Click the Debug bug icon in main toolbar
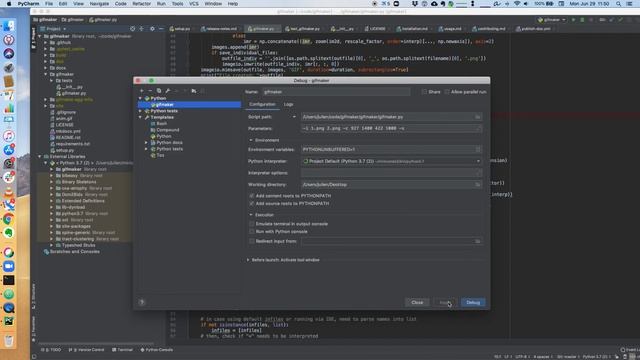The image size is (640, 360). 582,20
